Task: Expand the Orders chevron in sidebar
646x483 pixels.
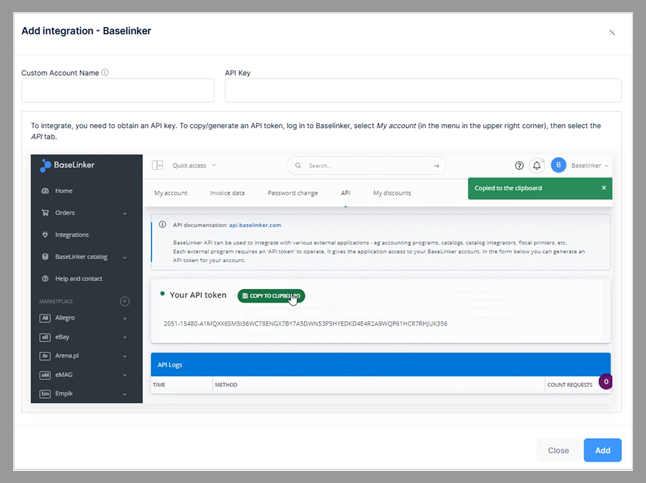Action: pos(125,213)
